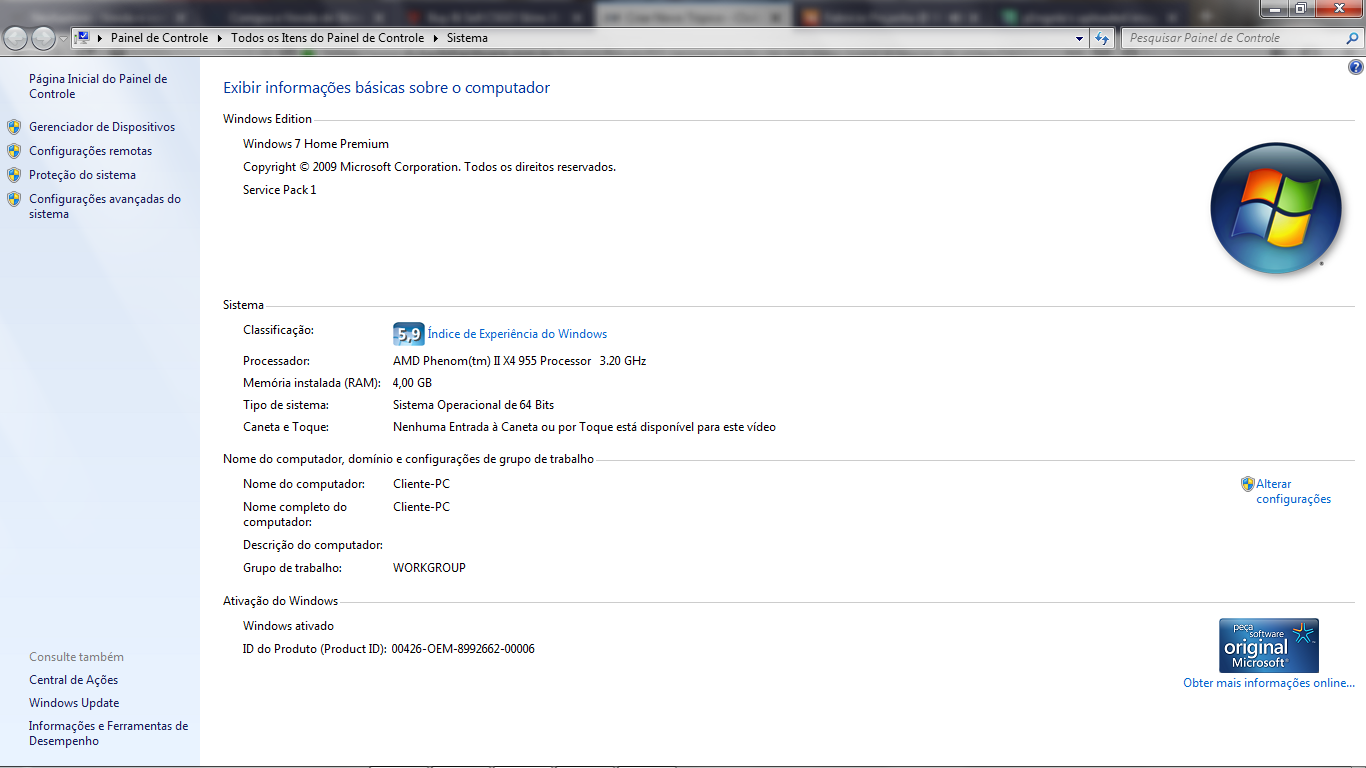Click Nenhuma Entrada à Caneta ou por Toque text
The width and height of the screenshot is (1366, 768).
click(x=585, y=427)
